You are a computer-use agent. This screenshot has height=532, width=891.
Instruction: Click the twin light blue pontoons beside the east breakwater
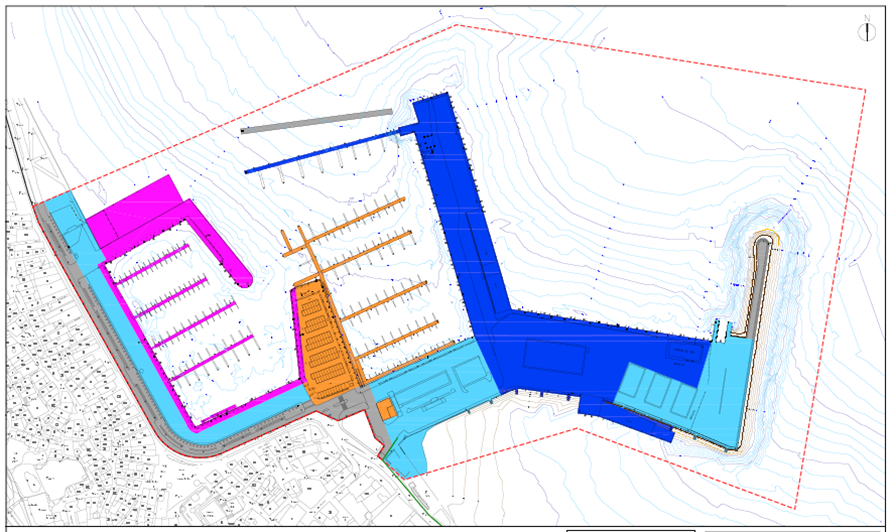coord(722,330)
